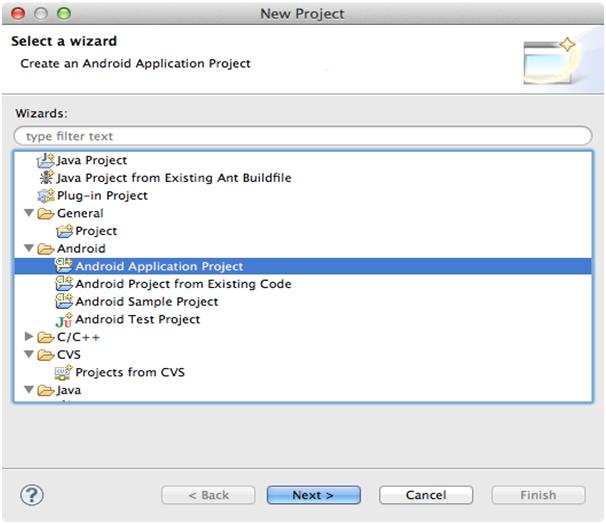Click the Android Test Project JUnit icon
Viewport: 606px width, 524px height.
click(64, 320)
